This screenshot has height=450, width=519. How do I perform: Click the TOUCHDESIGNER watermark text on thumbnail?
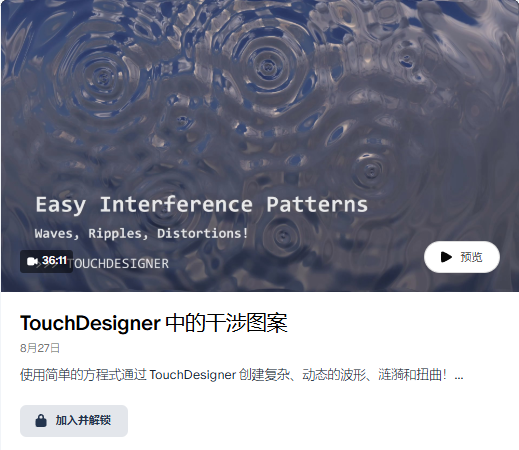[118, 264]
